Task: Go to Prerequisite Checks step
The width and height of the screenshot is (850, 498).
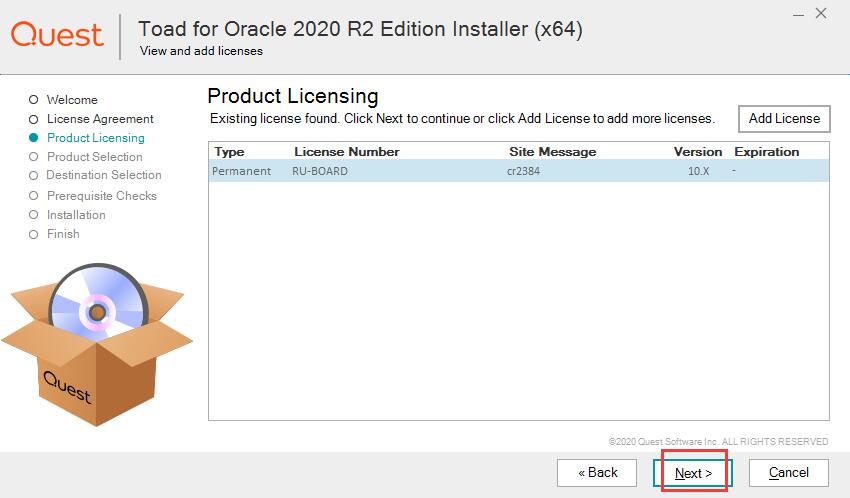Action: (x=101, y=196)
